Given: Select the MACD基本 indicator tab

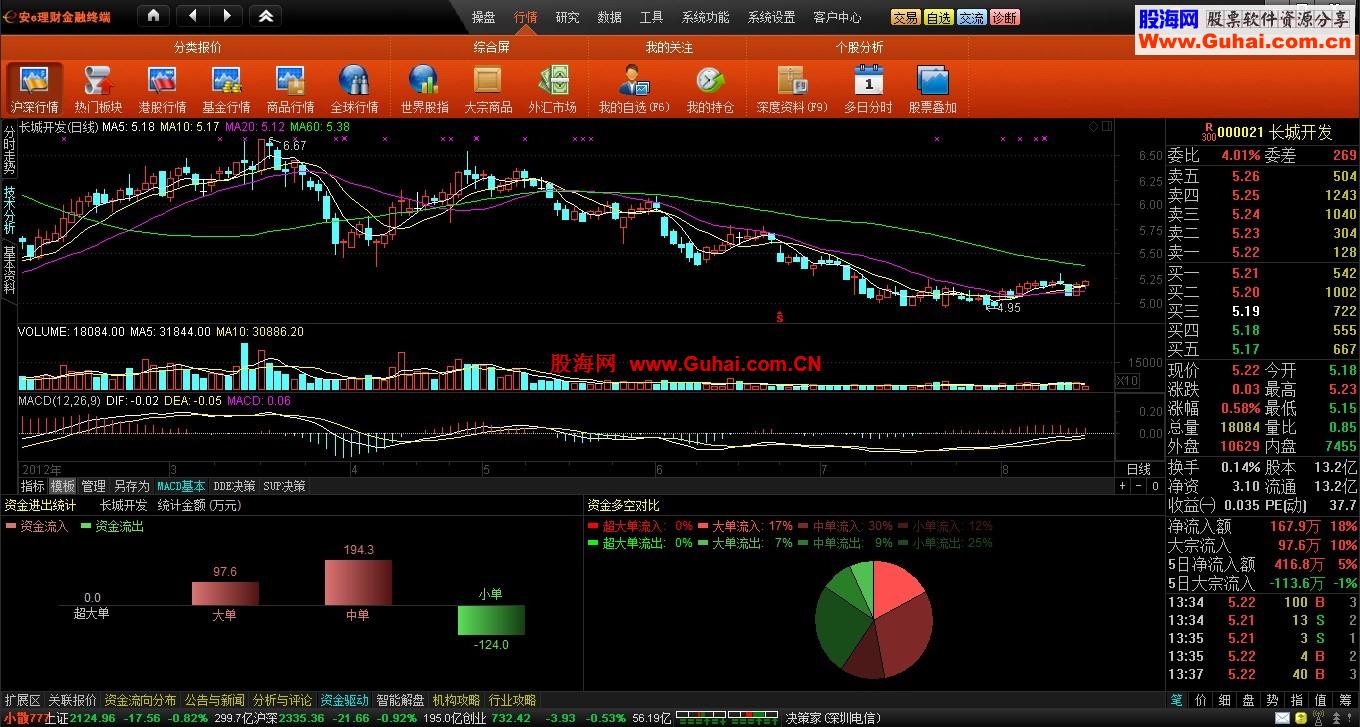Looking at the screenshot, I should [x=182, y=486].
